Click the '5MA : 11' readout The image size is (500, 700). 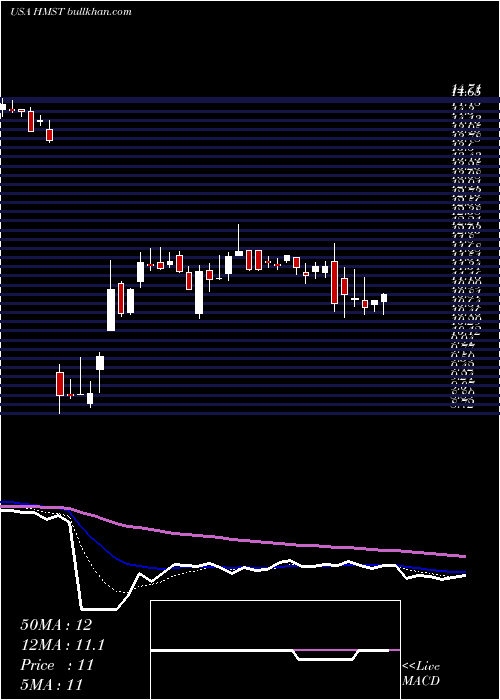click(51, 684)
